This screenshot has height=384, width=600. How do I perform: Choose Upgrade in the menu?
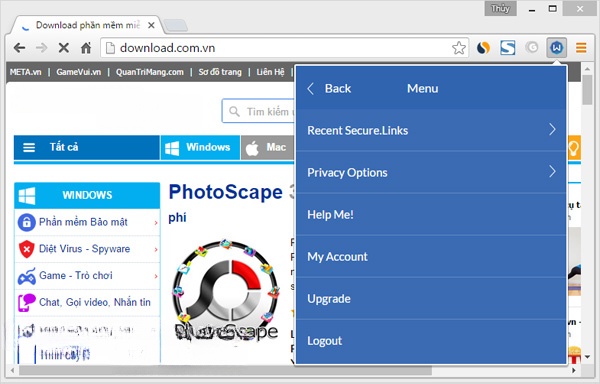click(431, 299)
